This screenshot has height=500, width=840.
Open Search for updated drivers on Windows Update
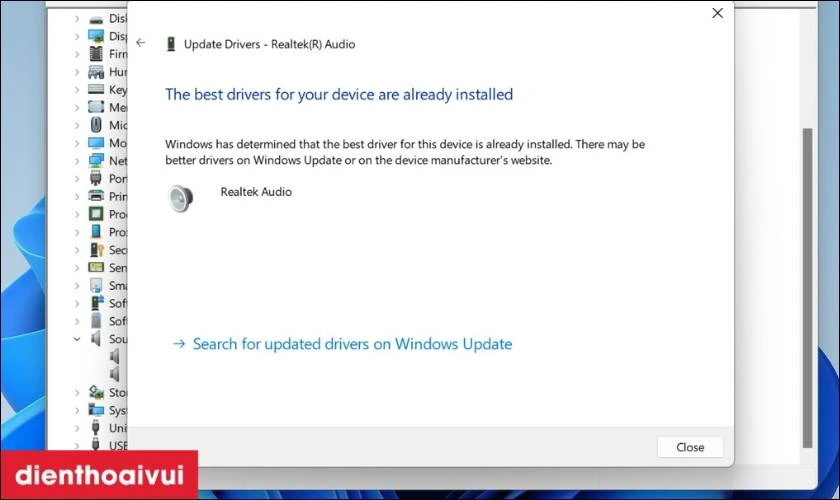[343, 344]
